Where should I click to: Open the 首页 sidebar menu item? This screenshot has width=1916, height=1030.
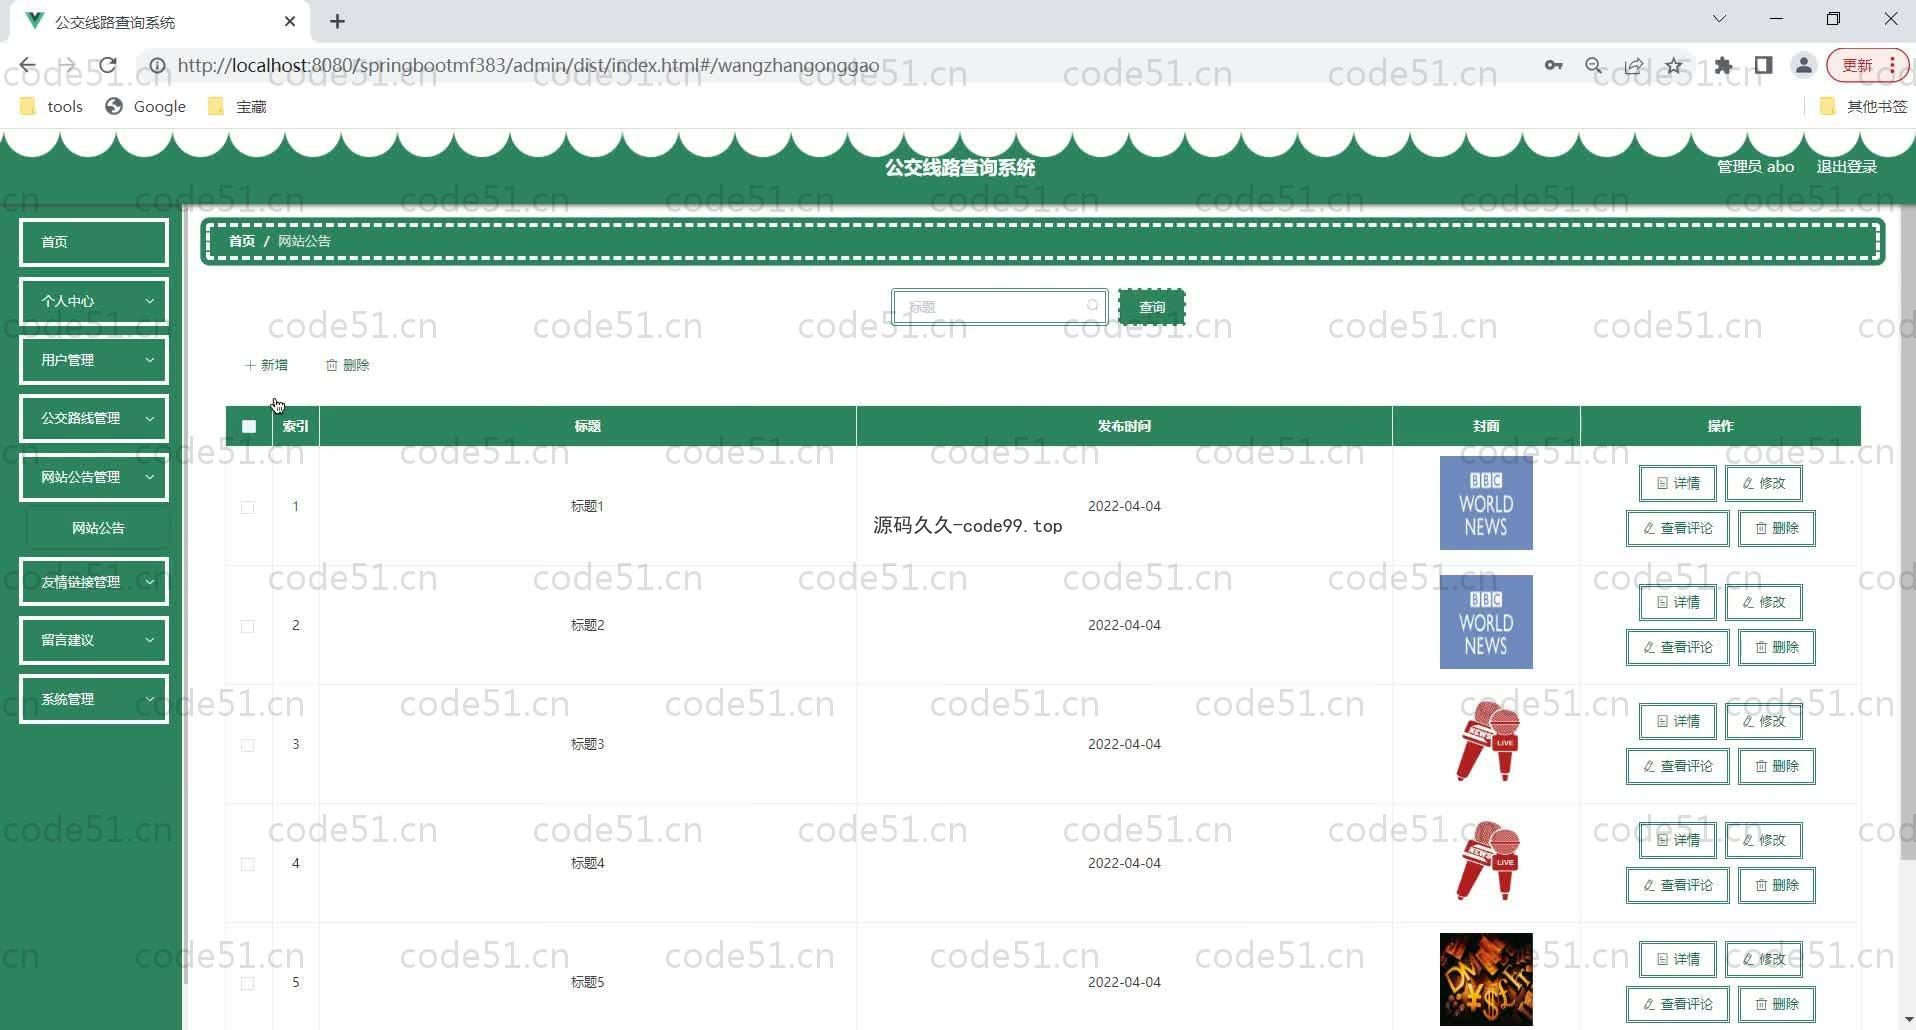click(94, 242)
